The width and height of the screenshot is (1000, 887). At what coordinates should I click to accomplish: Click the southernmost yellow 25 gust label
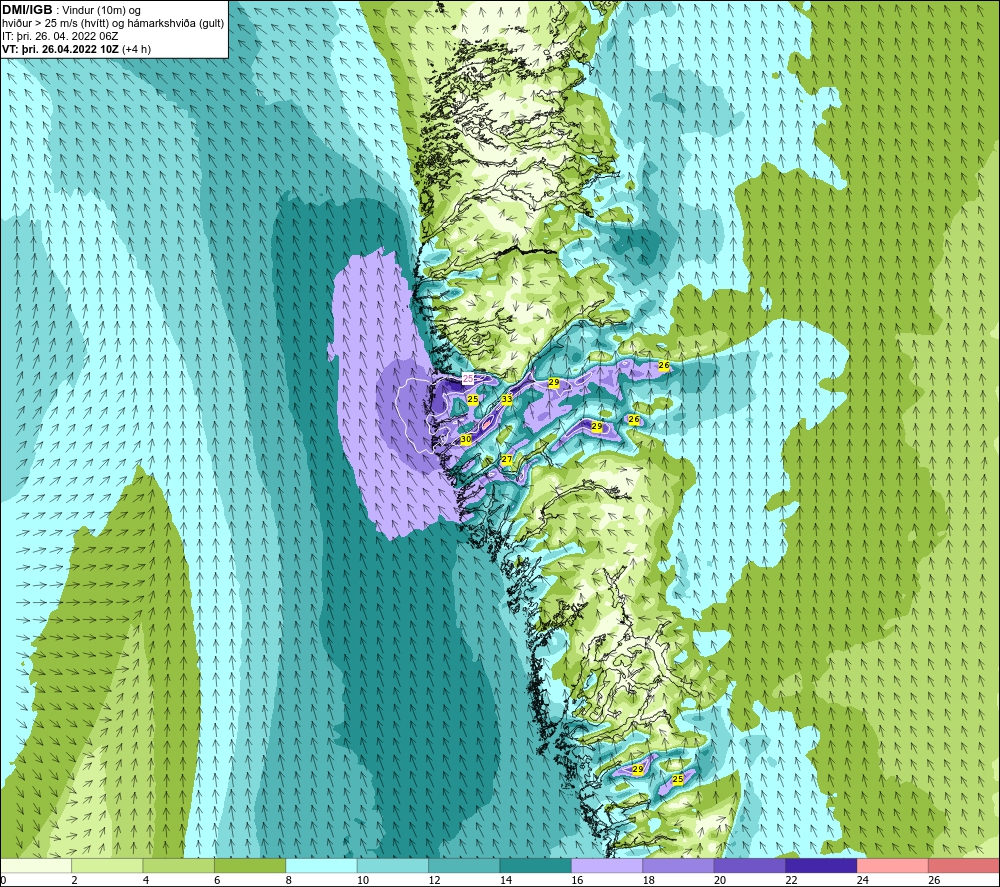pyautogui.click(x=677, y=779)
